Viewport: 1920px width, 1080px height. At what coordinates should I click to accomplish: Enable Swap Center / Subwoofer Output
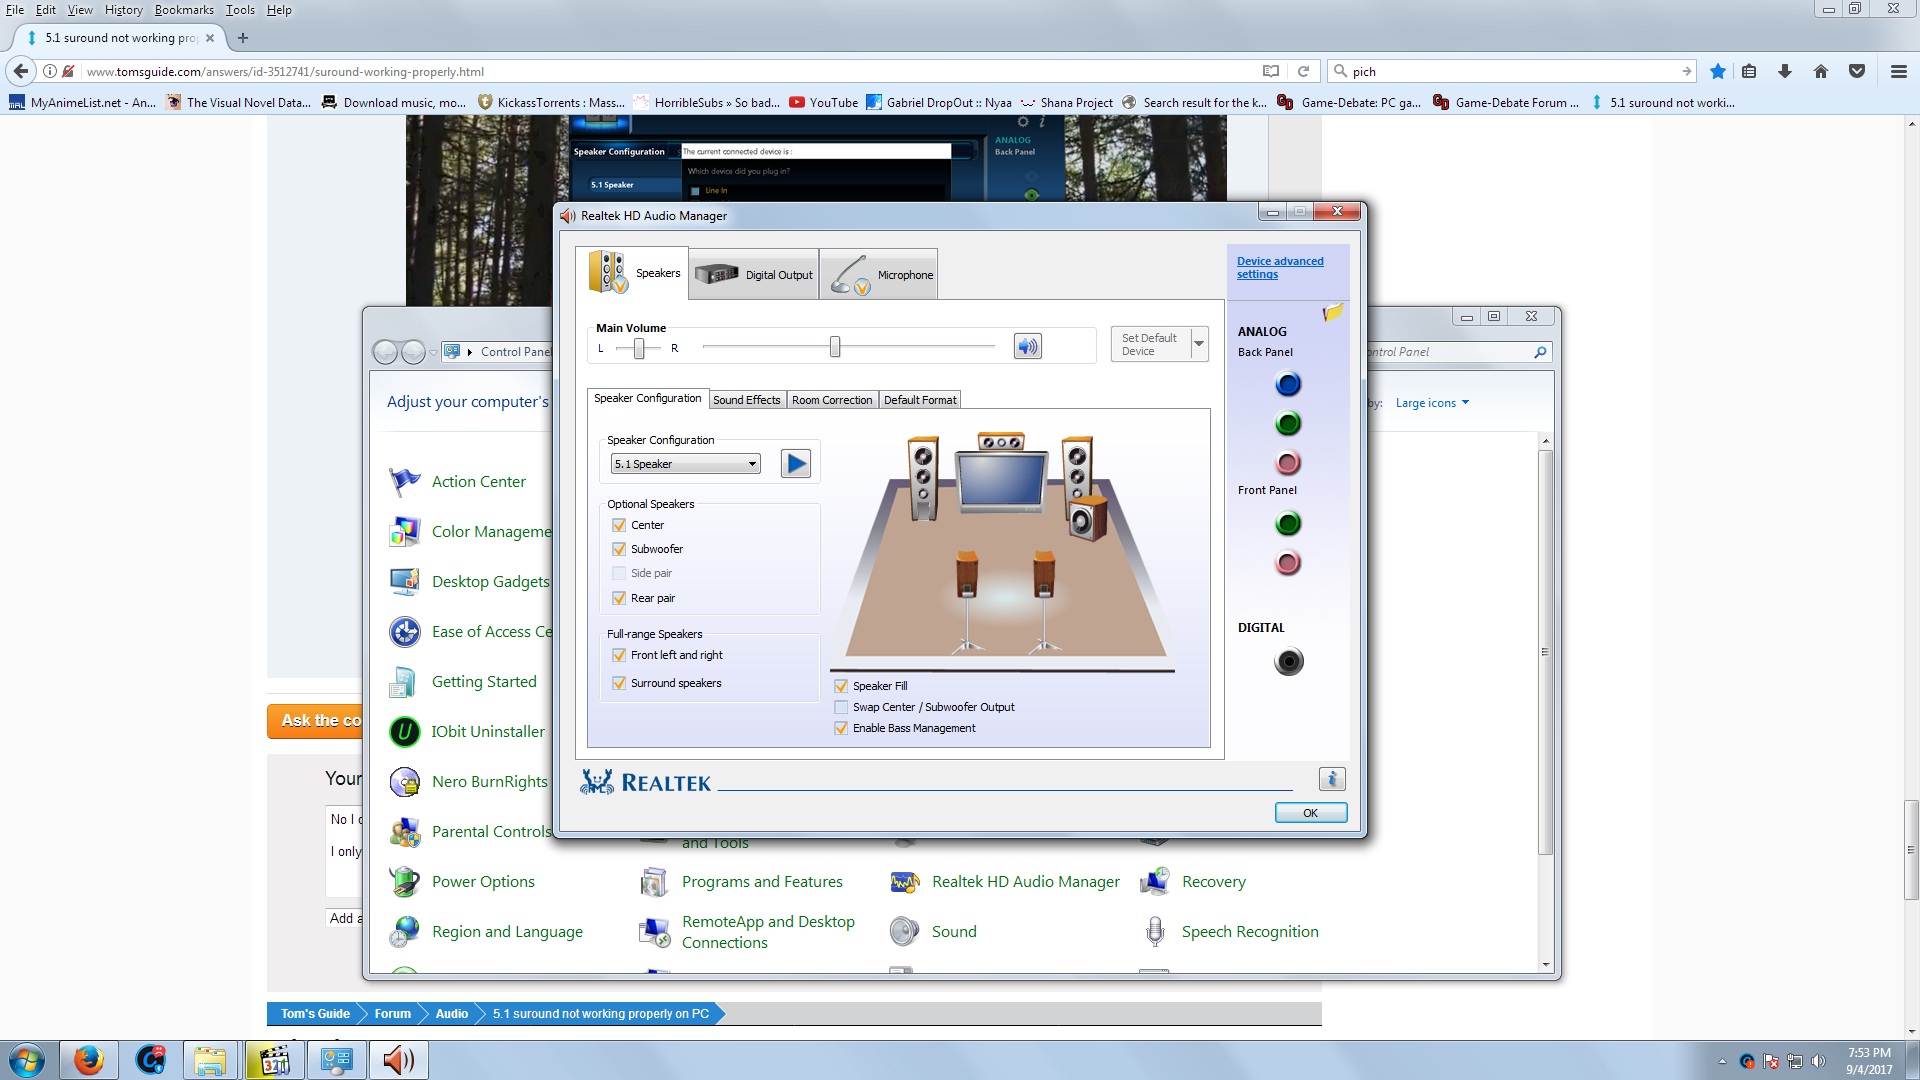point(841,707)
